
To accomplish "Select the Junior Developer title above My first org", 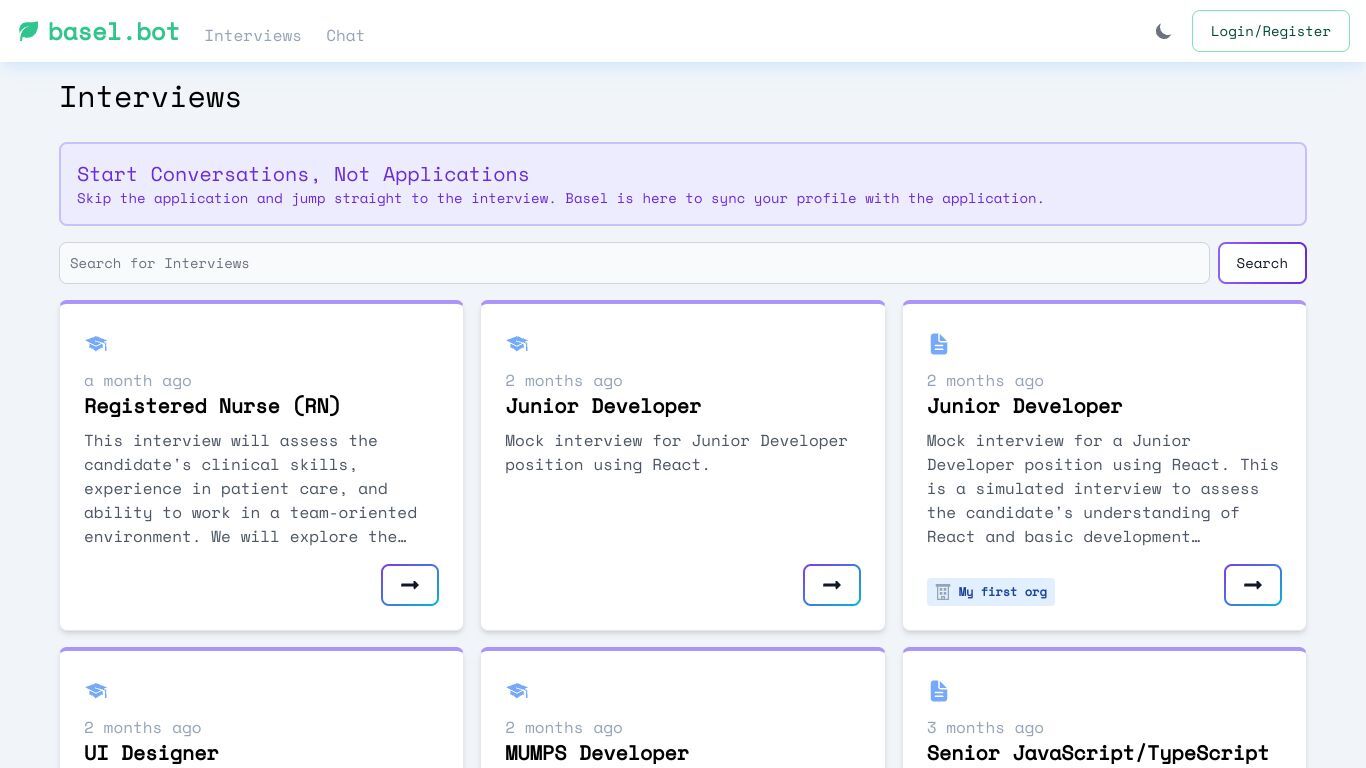I will (1025, 406).
